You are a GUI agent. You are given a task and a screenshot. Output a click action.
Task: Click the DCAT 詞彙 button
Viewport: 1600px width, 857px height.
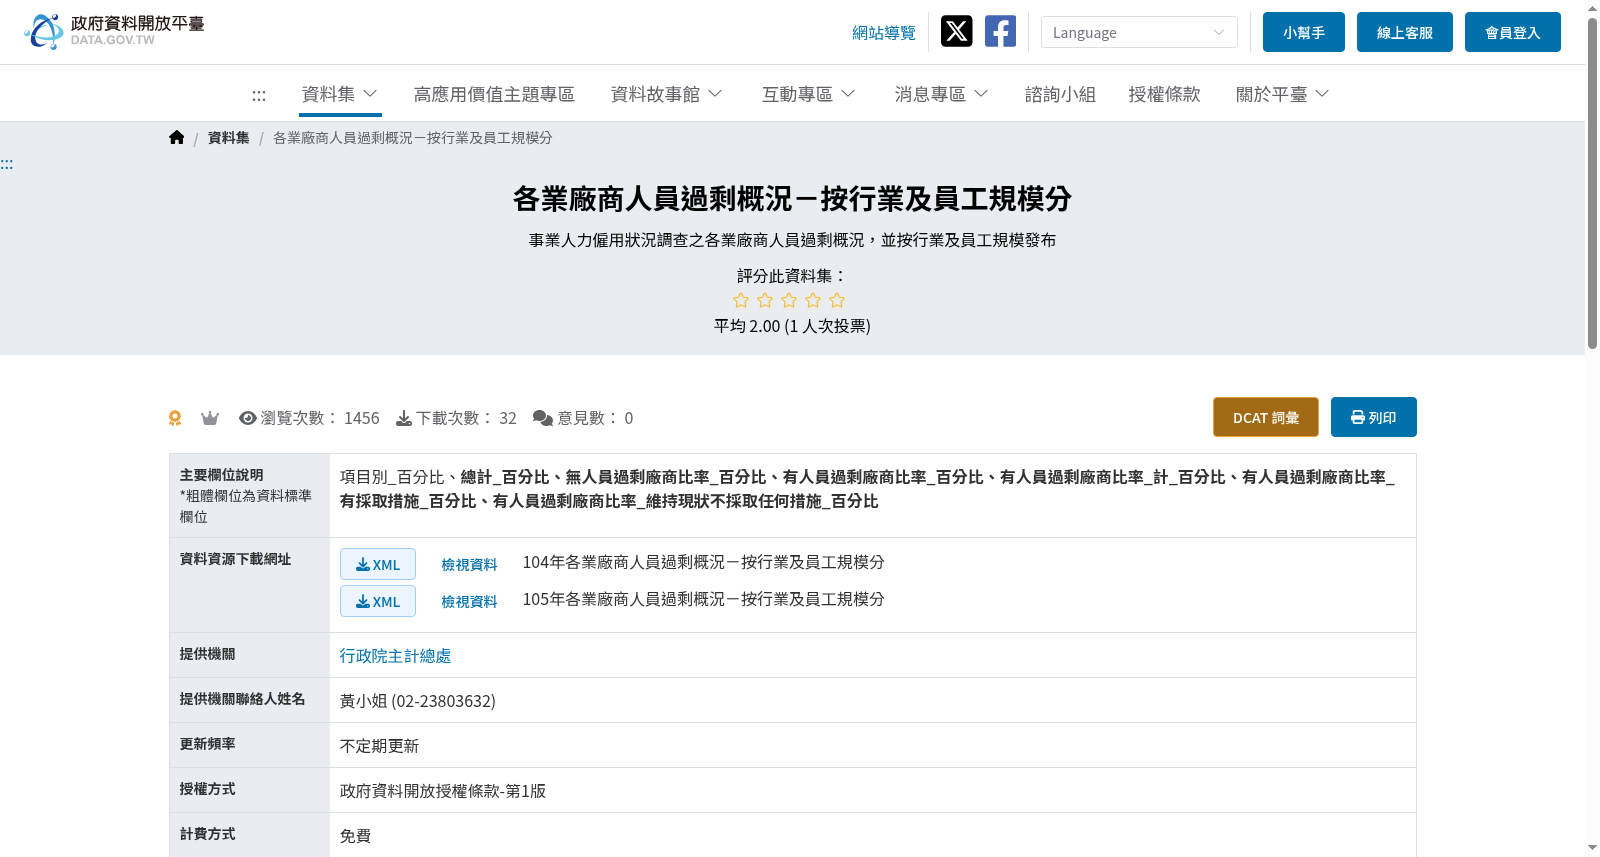click(1266, 417)
